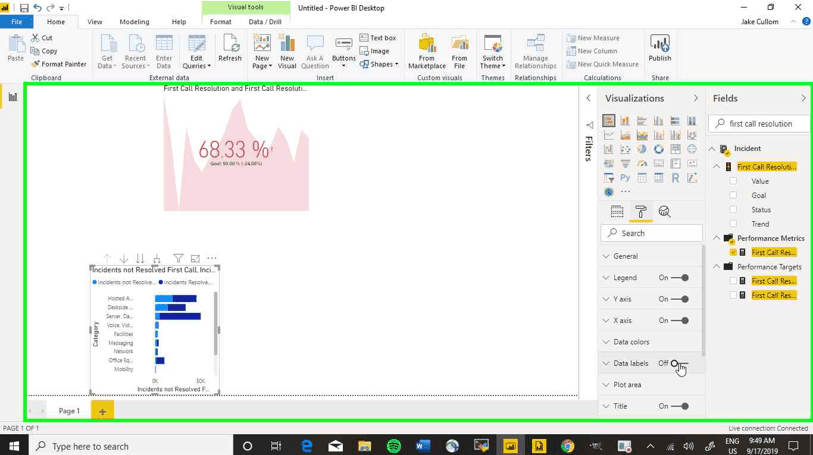
Task: Toggle the Title switch off
Action: coord(679,406)
